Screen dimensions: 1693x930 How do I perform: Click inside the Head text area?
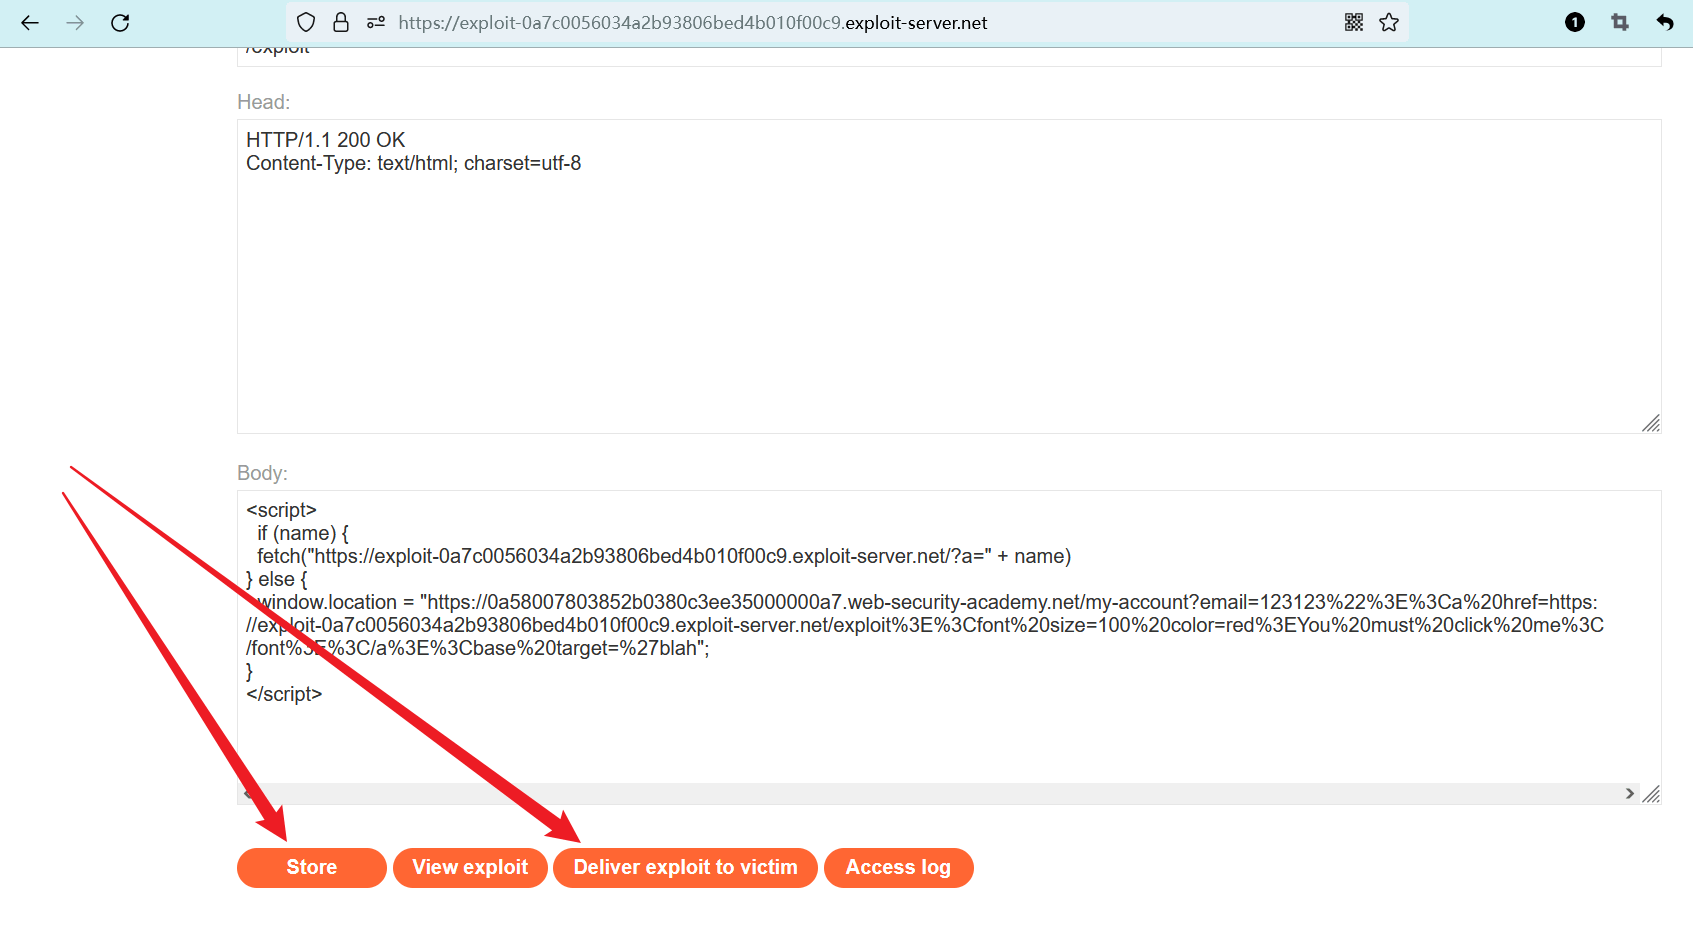[949, 276]
